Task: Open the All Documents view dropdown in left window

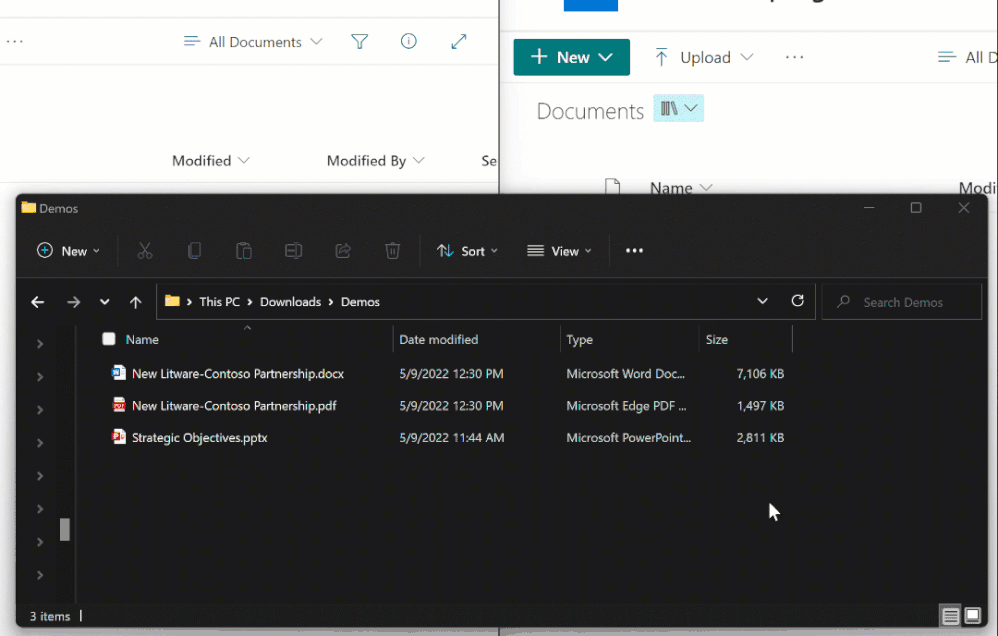Action: pos(253,42)
